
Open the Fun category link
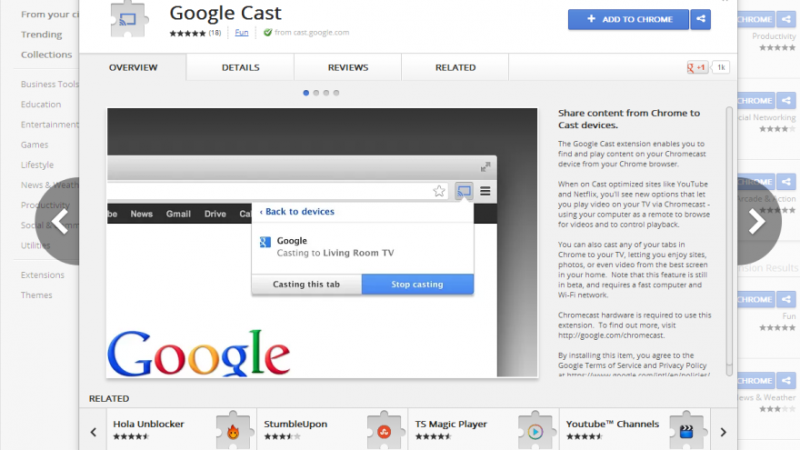241,33
